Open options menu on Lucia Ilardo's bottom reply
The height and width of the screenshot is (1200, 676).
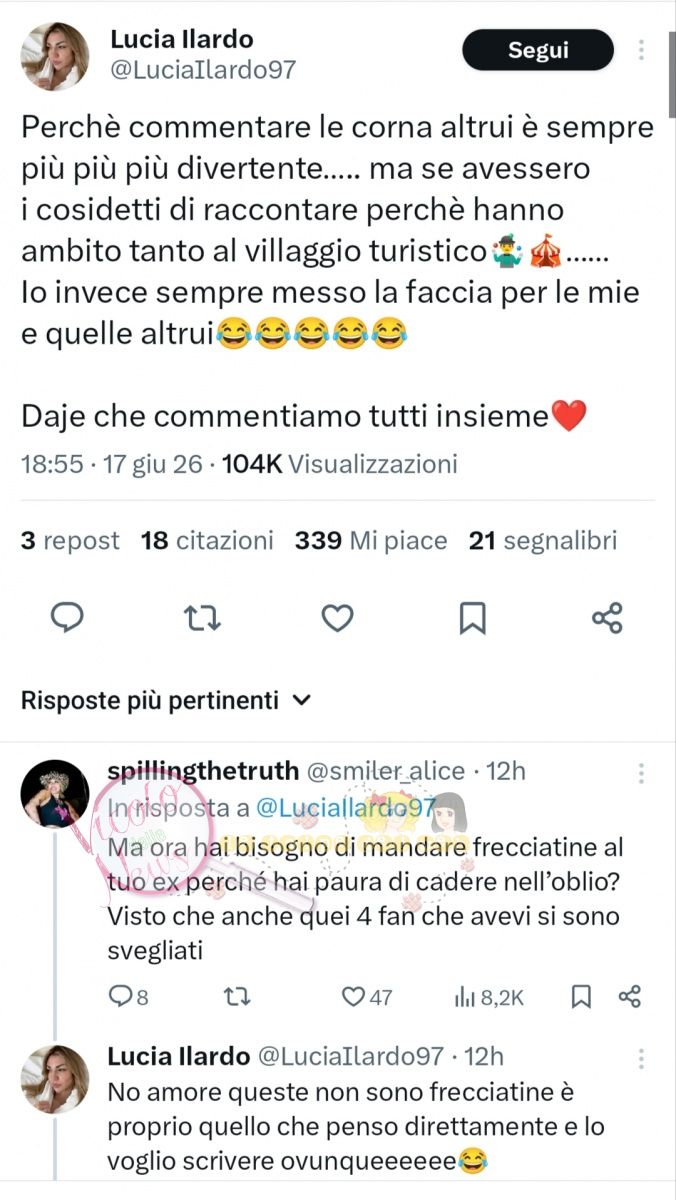coord(641,1058)
